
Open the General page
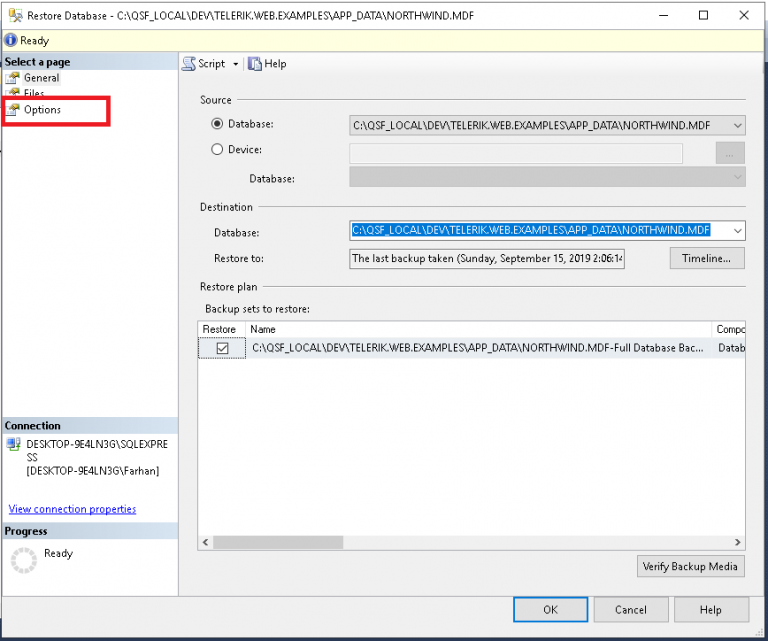pos(41,78)
